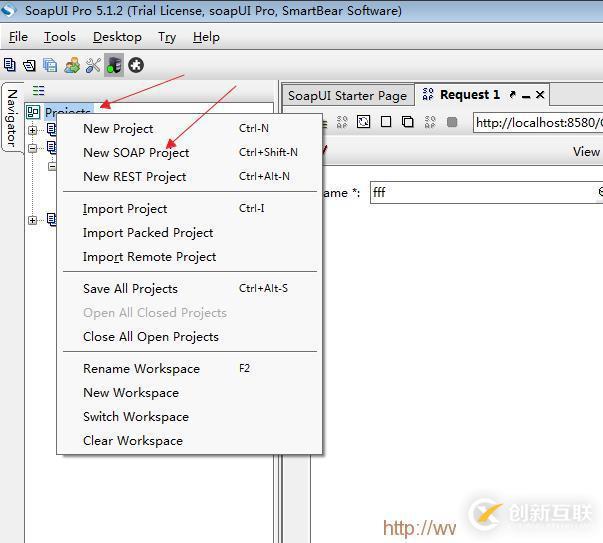The width and height of the screenshot is (603, 543).
Task: Click Open All Closed Projects item
Action: coord(189,313)
